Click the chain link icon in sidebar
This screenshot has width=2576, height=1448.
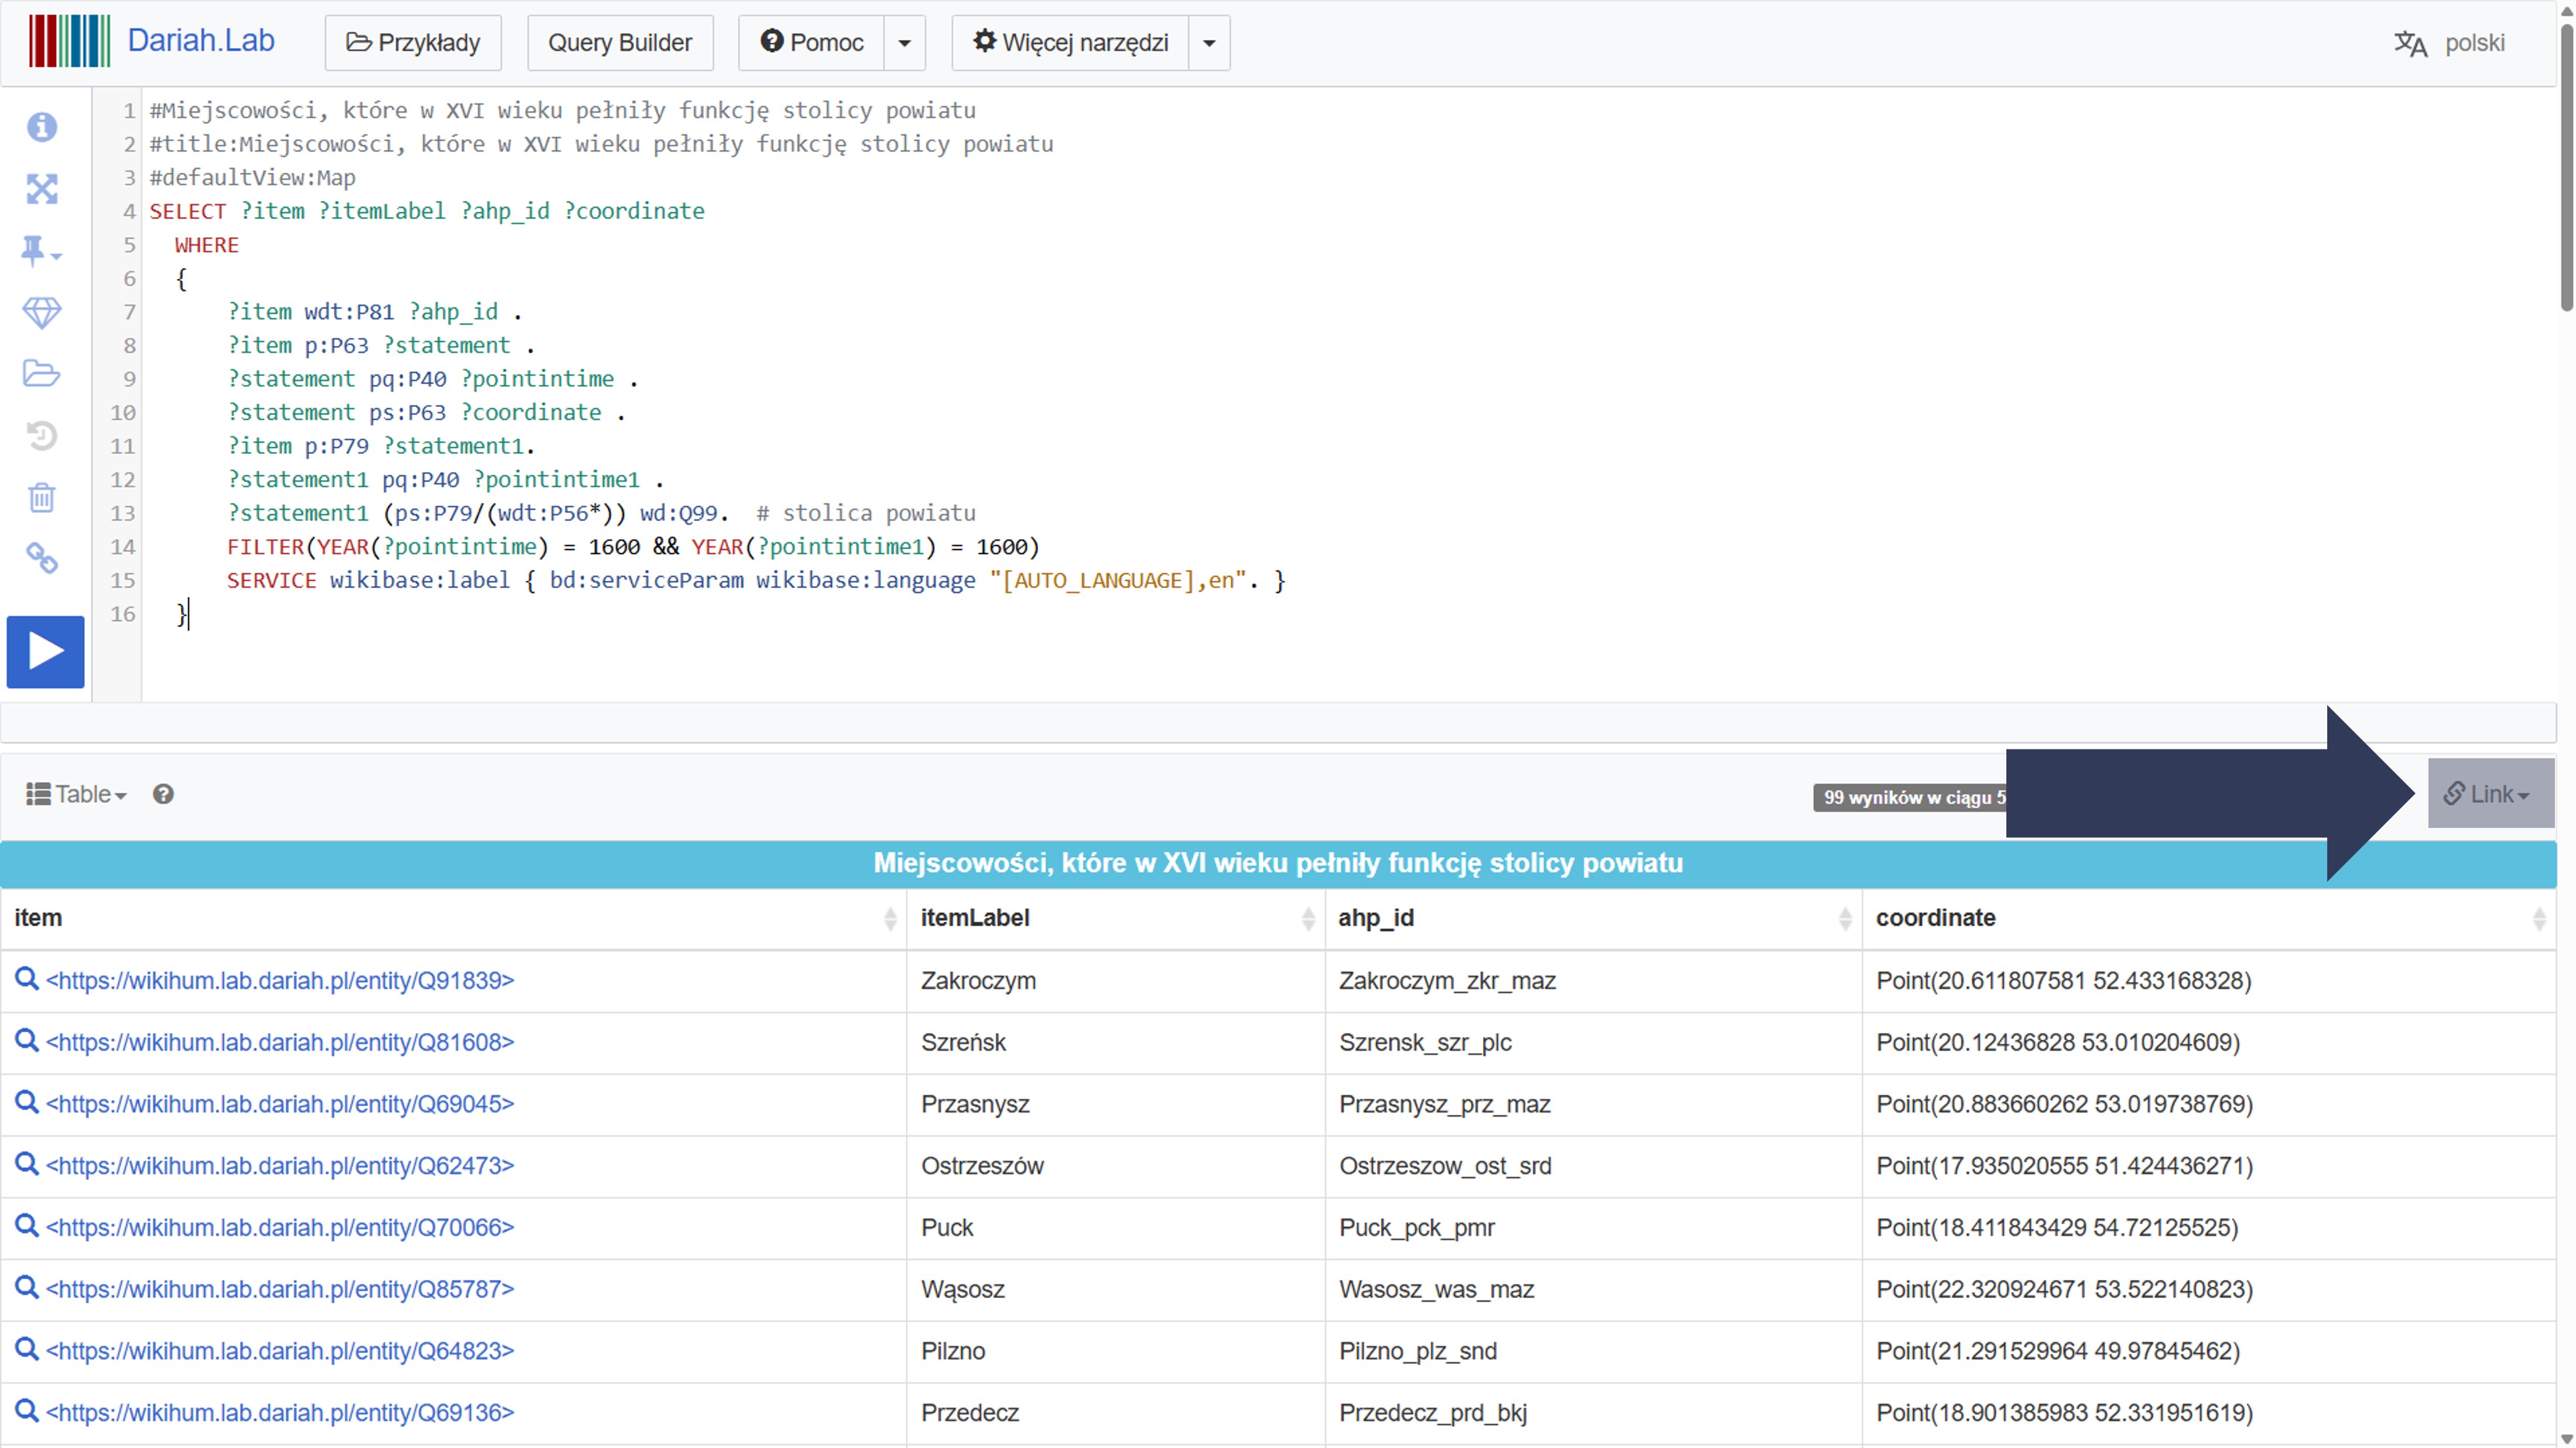click(42, 558)
